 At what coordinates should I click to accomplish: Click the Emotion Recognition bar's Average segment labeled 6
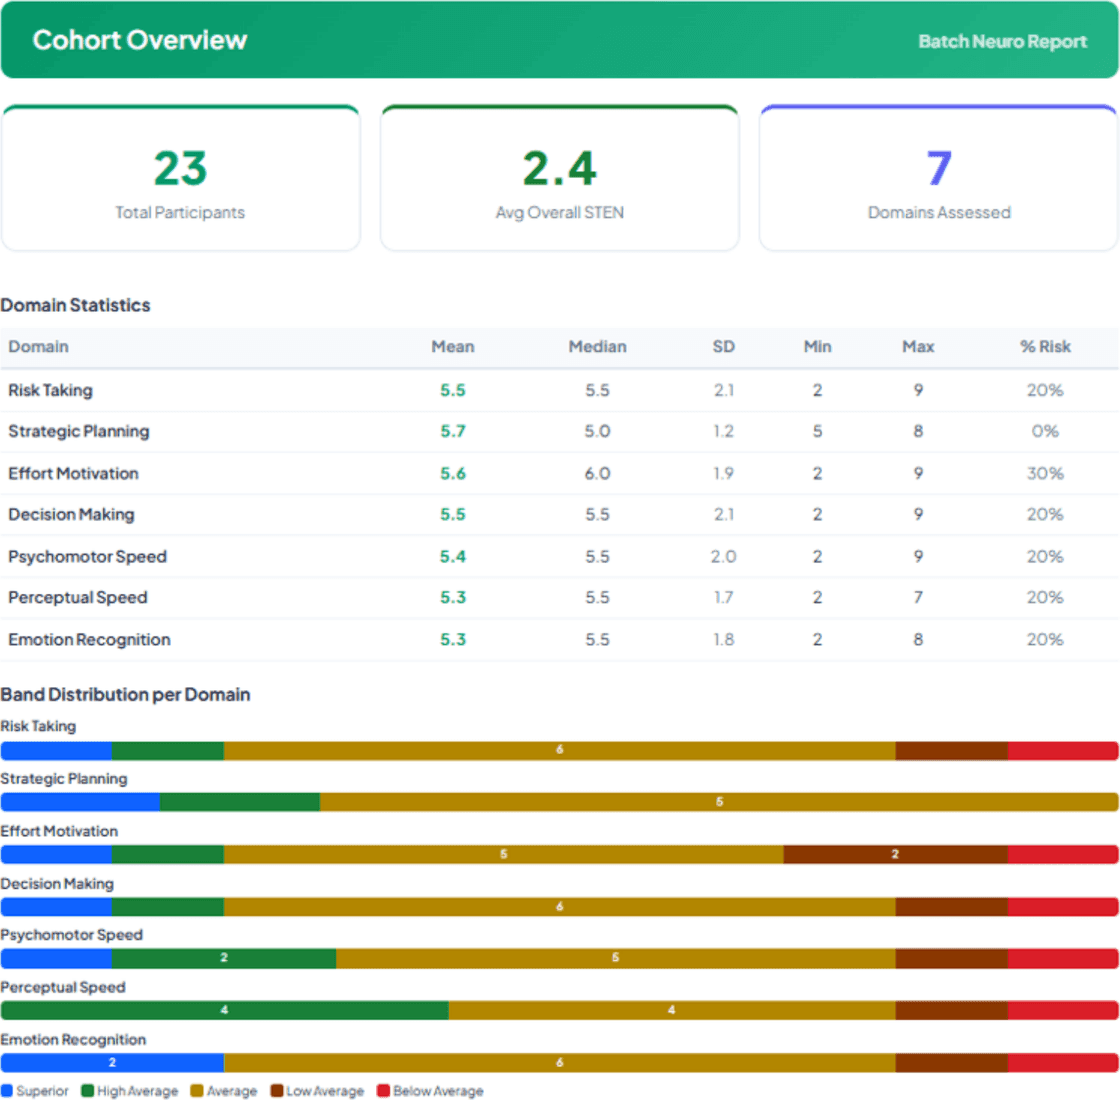(x=559, y=1063)
